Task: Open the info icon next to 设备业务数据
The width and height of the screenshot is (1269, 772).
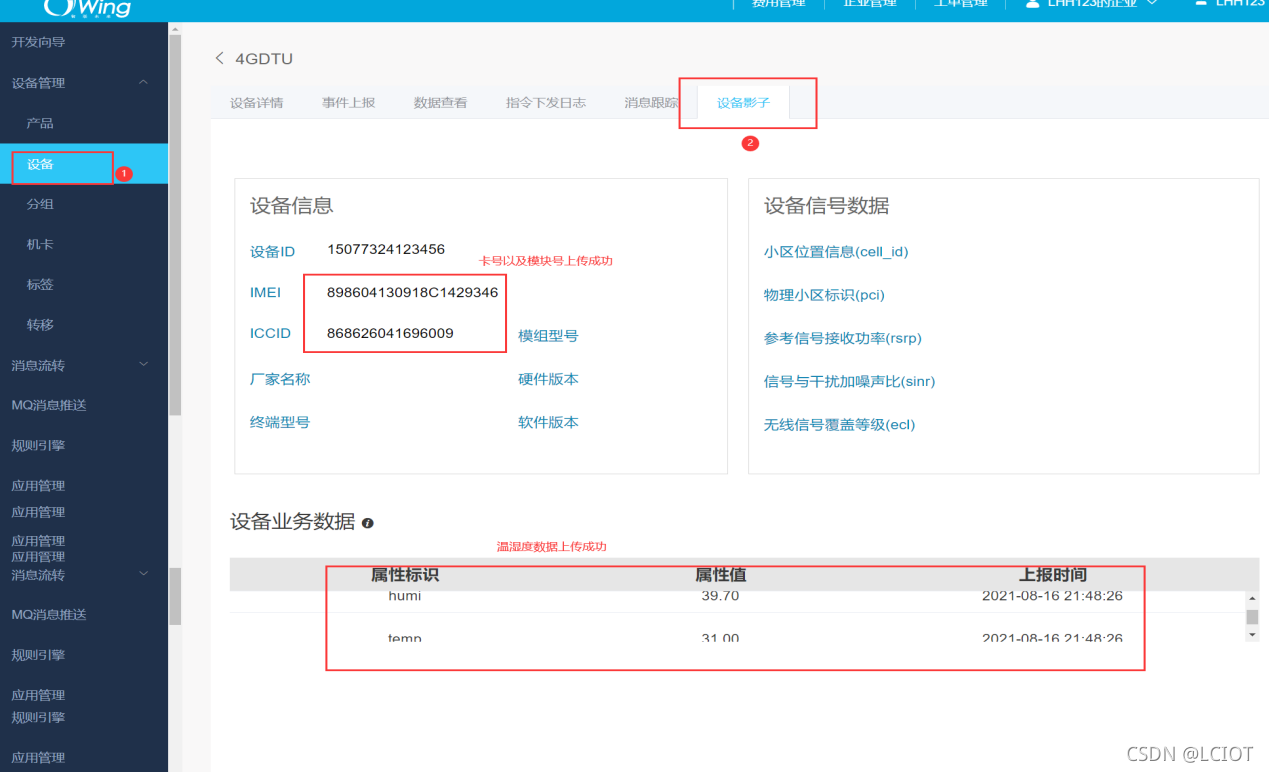Action: coord(368,523)
